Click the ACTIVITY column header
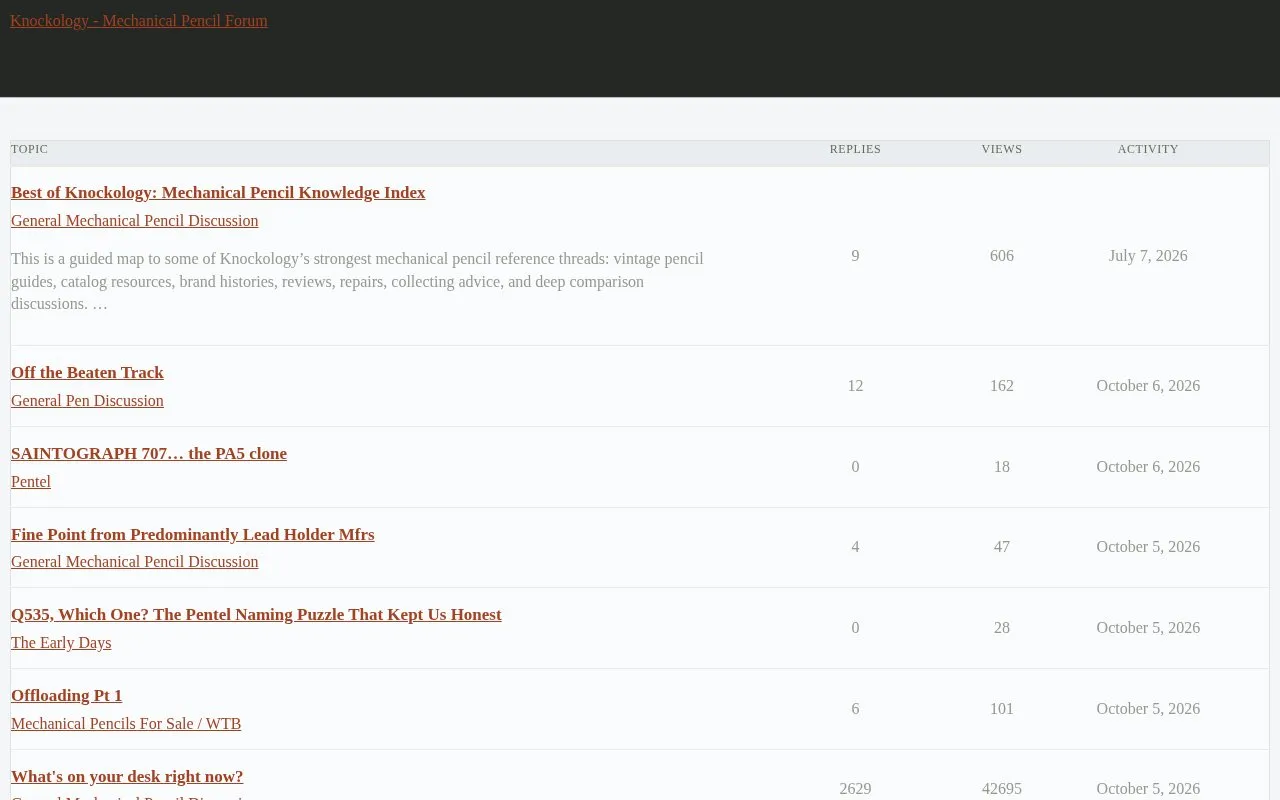The width and height of the screenshot is (1280, 800). [1148, 149]
